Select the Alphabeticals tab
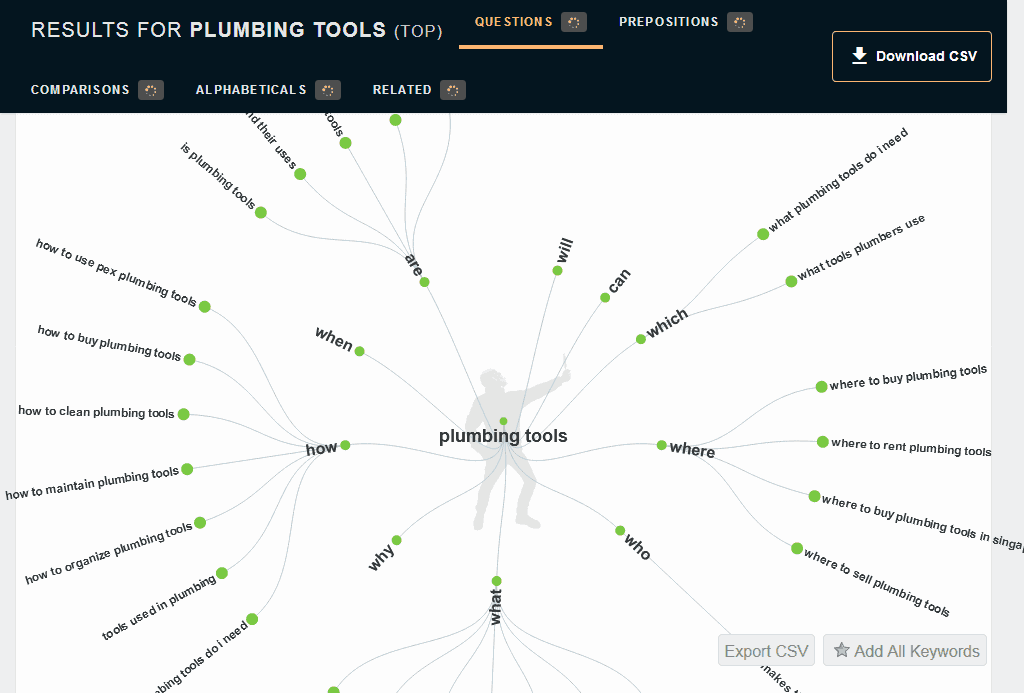Screen dimensions: 1024x693 251,90
